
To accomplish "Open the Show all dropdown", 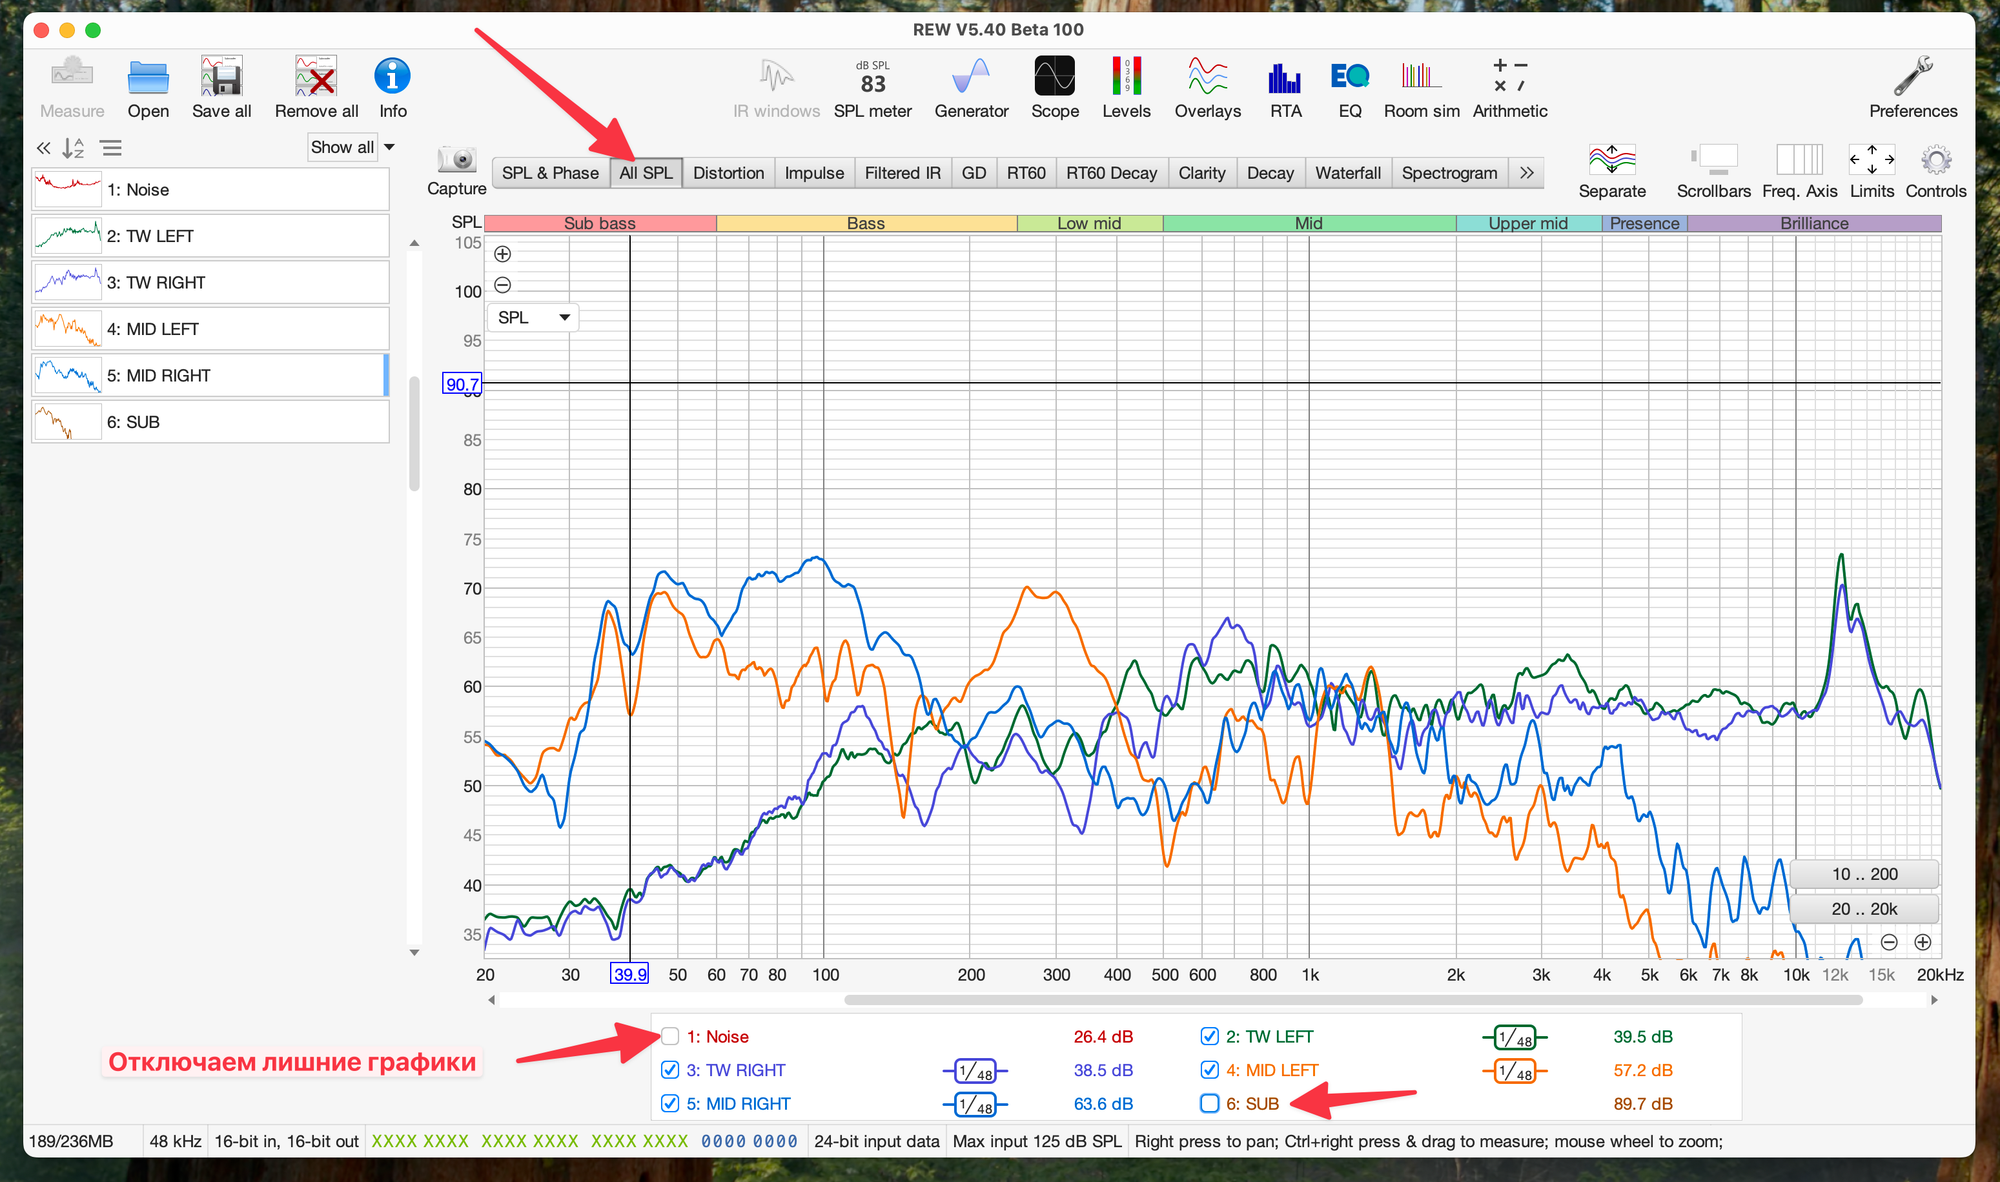I will (352, 147).
